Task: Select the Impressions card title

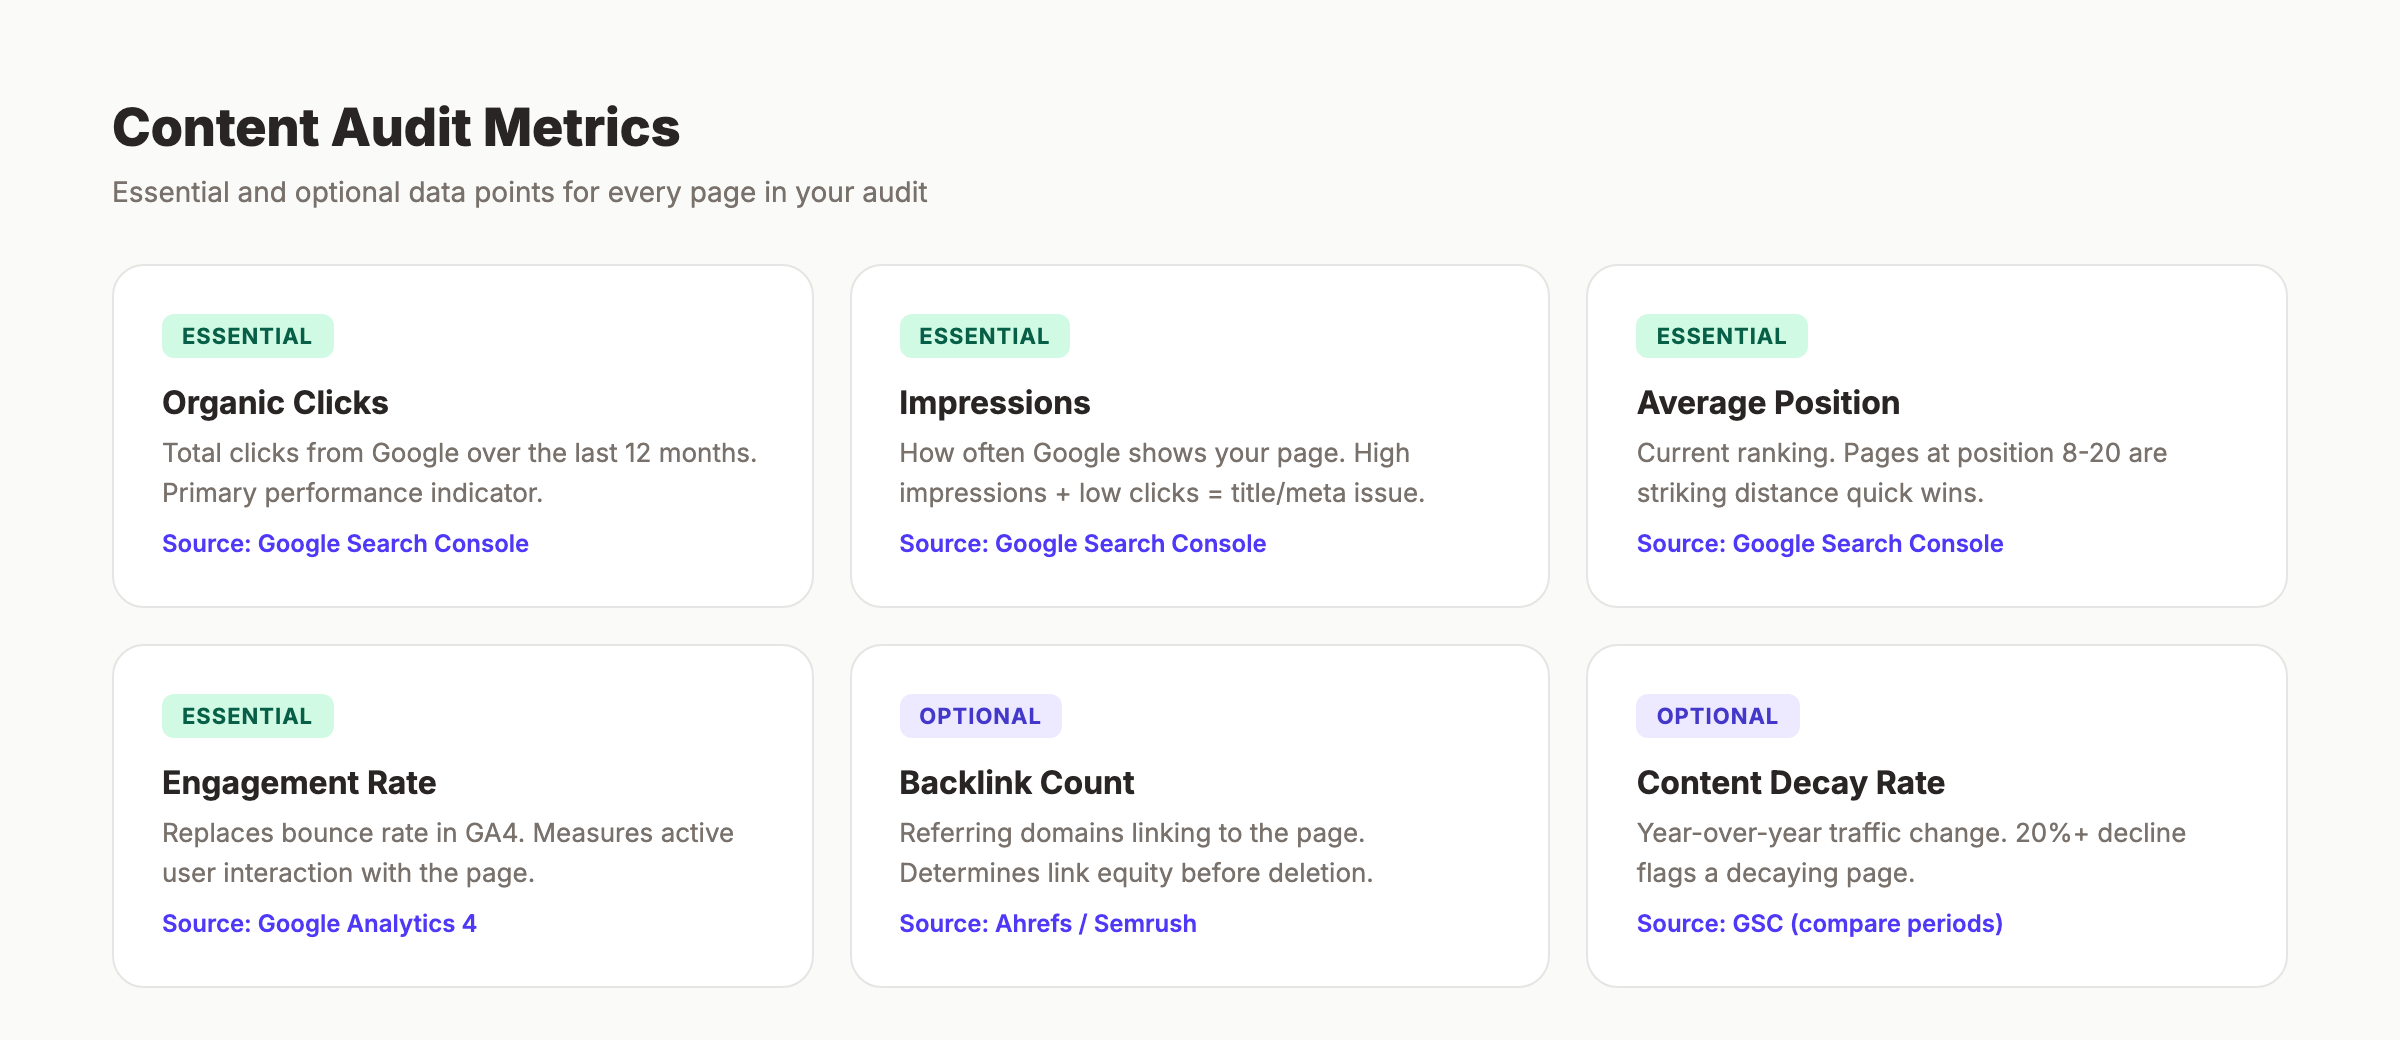Action: 995,402
